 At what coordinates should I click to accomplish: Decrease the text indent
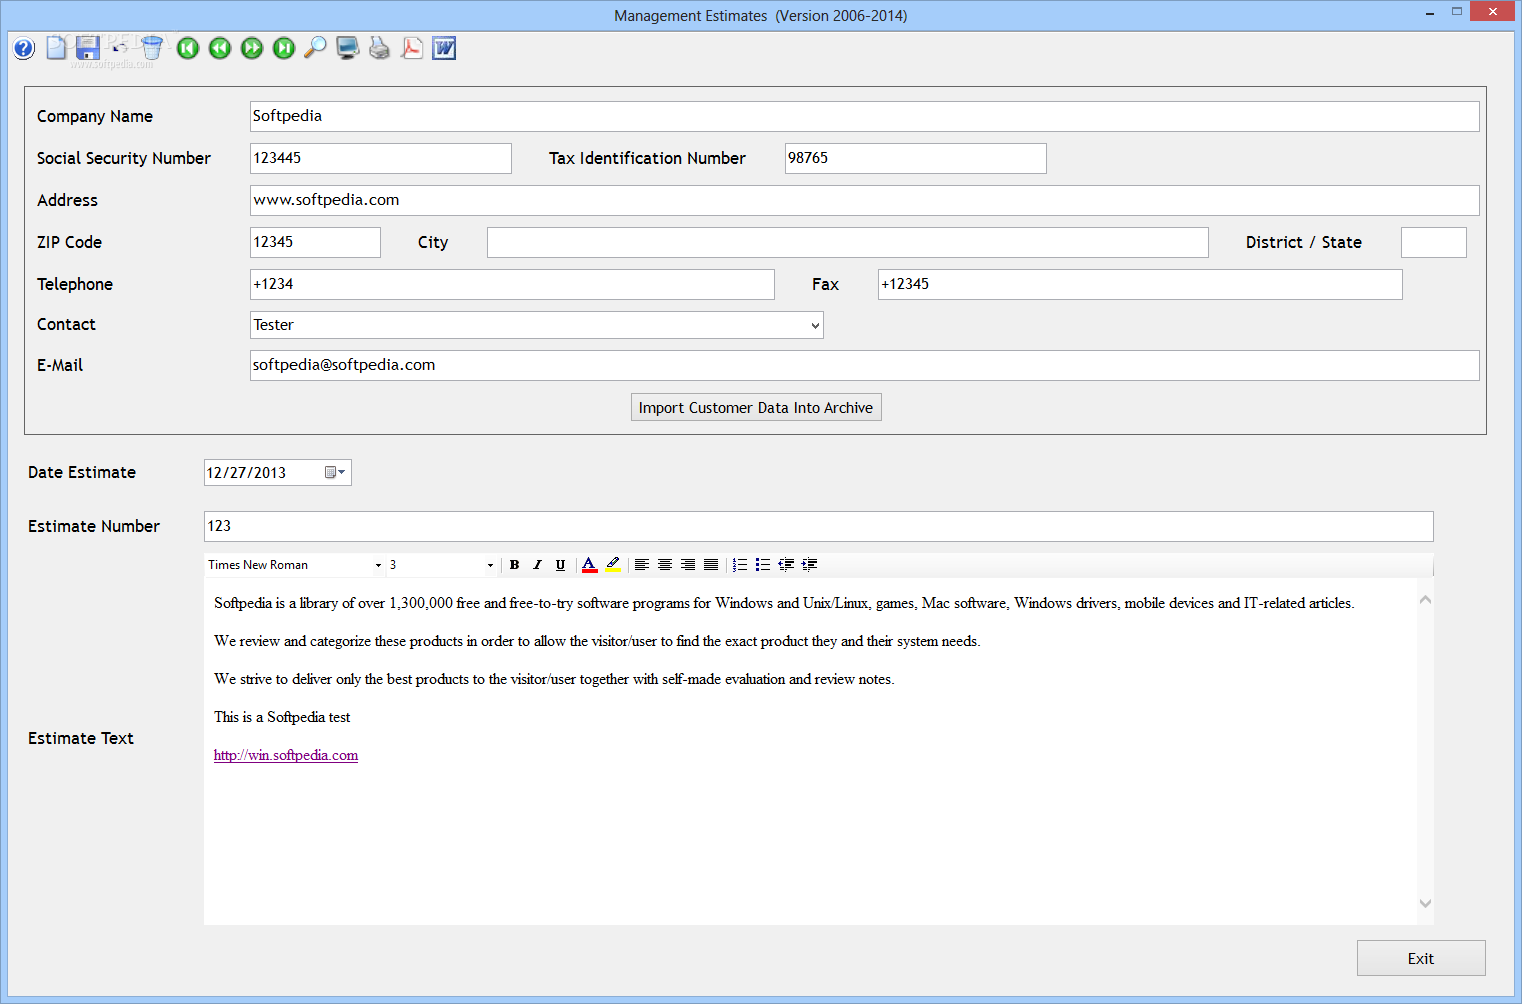(786, 565)
